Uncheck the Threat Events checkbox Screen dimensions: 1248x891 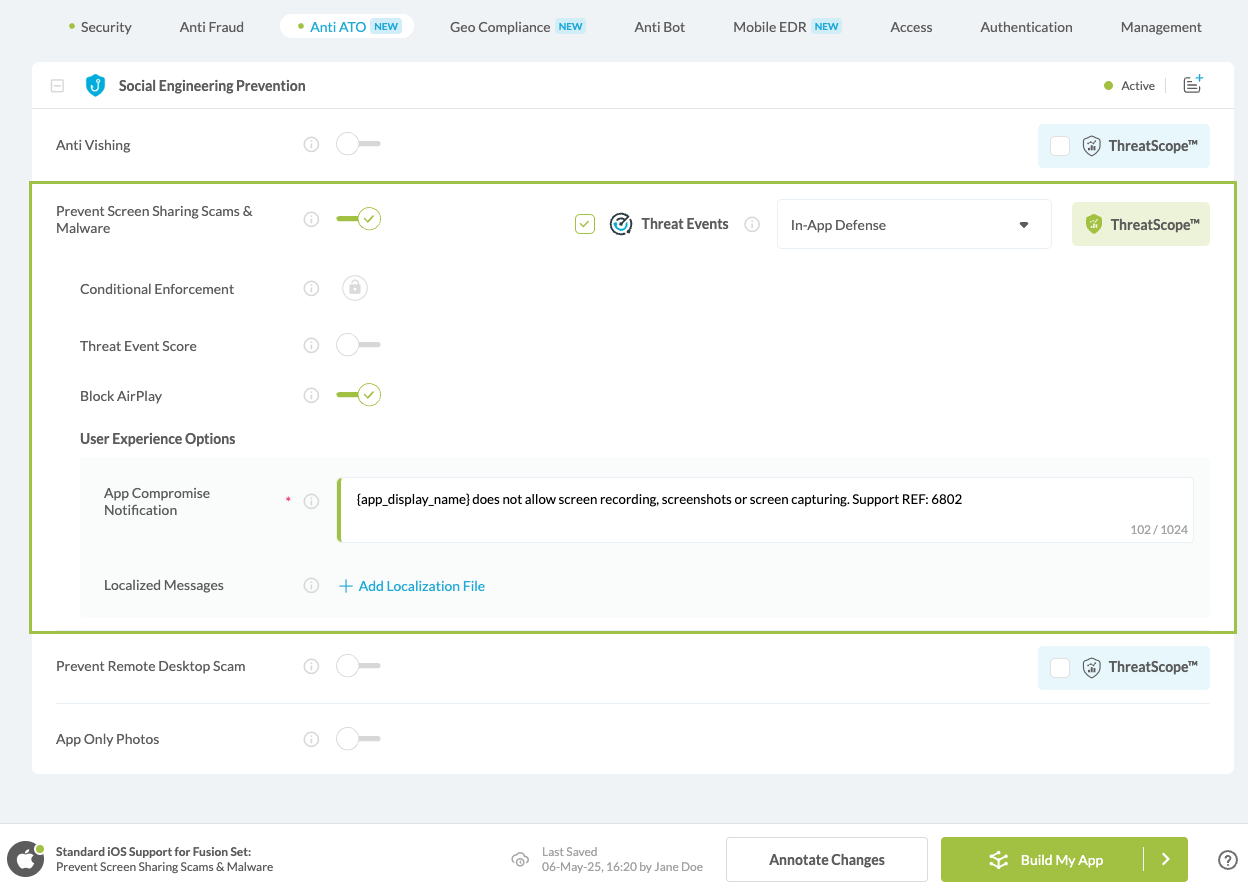click(x=585, y=223)
